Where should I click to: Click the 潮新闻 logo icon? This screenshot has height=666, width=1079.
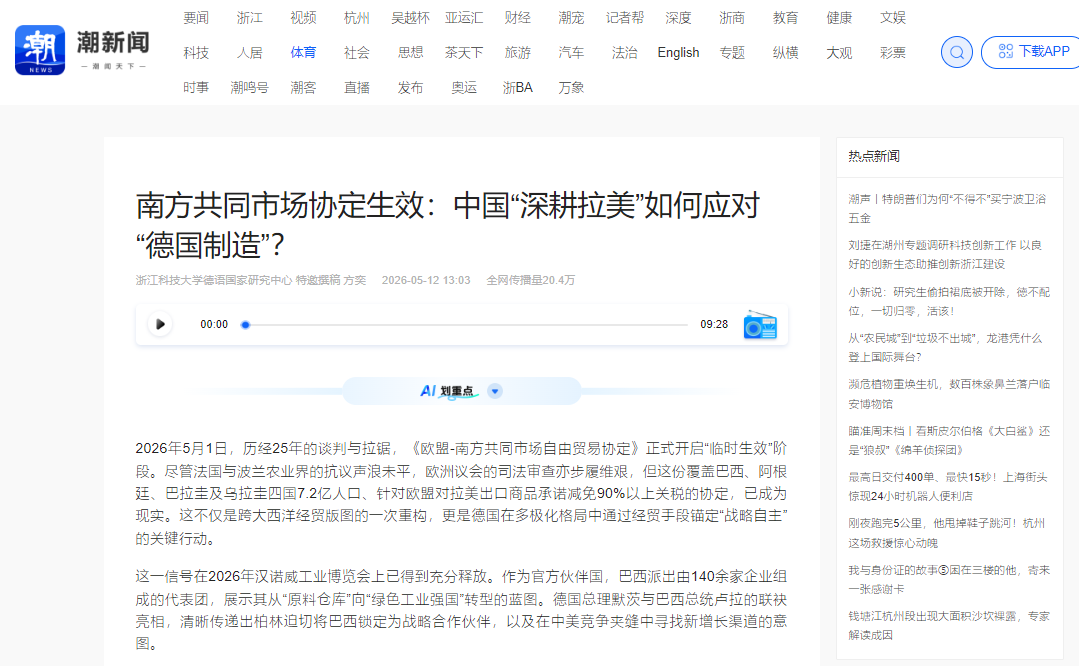pyautogui.click(x=40, y=50)
